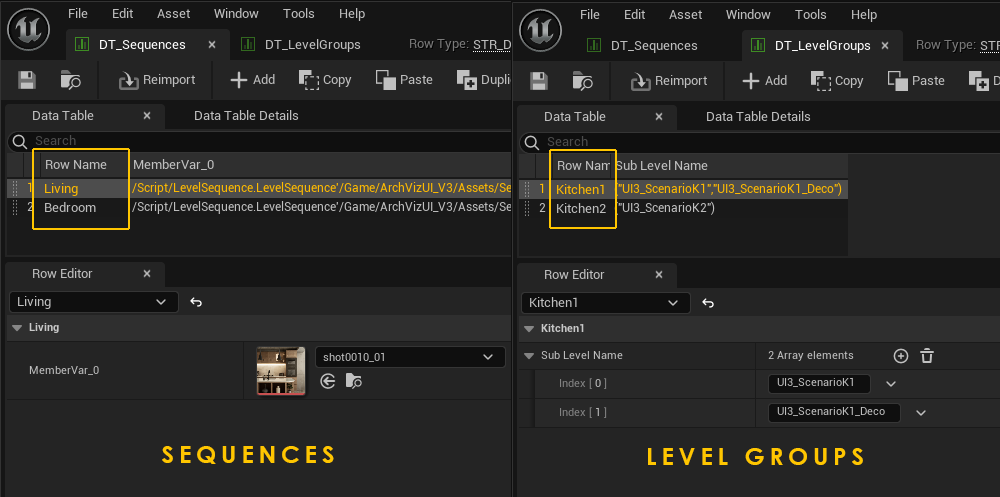Edit the UI3_ScenarioK1 index 0 text field
Viewport: 1000px width, 497px height.
(820, 383)
